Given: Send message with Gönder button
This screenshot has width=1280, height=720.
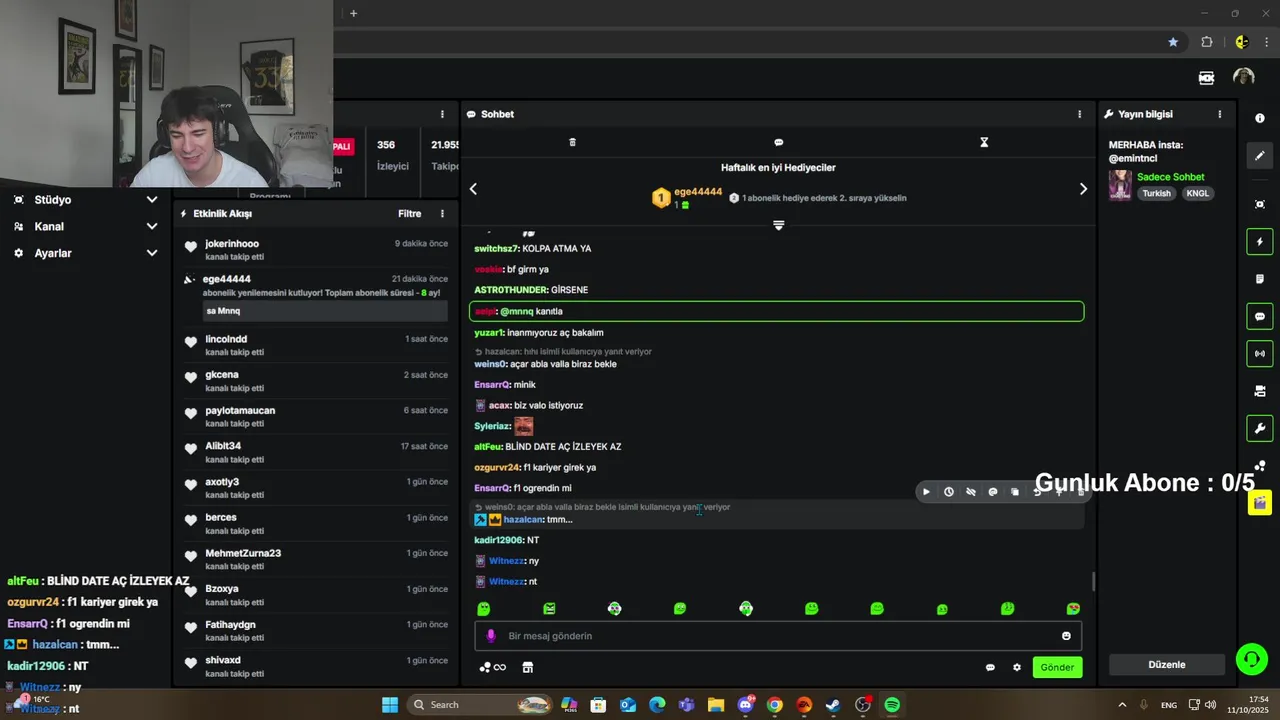Looking at the screenshot, I should pos(1057,667).
